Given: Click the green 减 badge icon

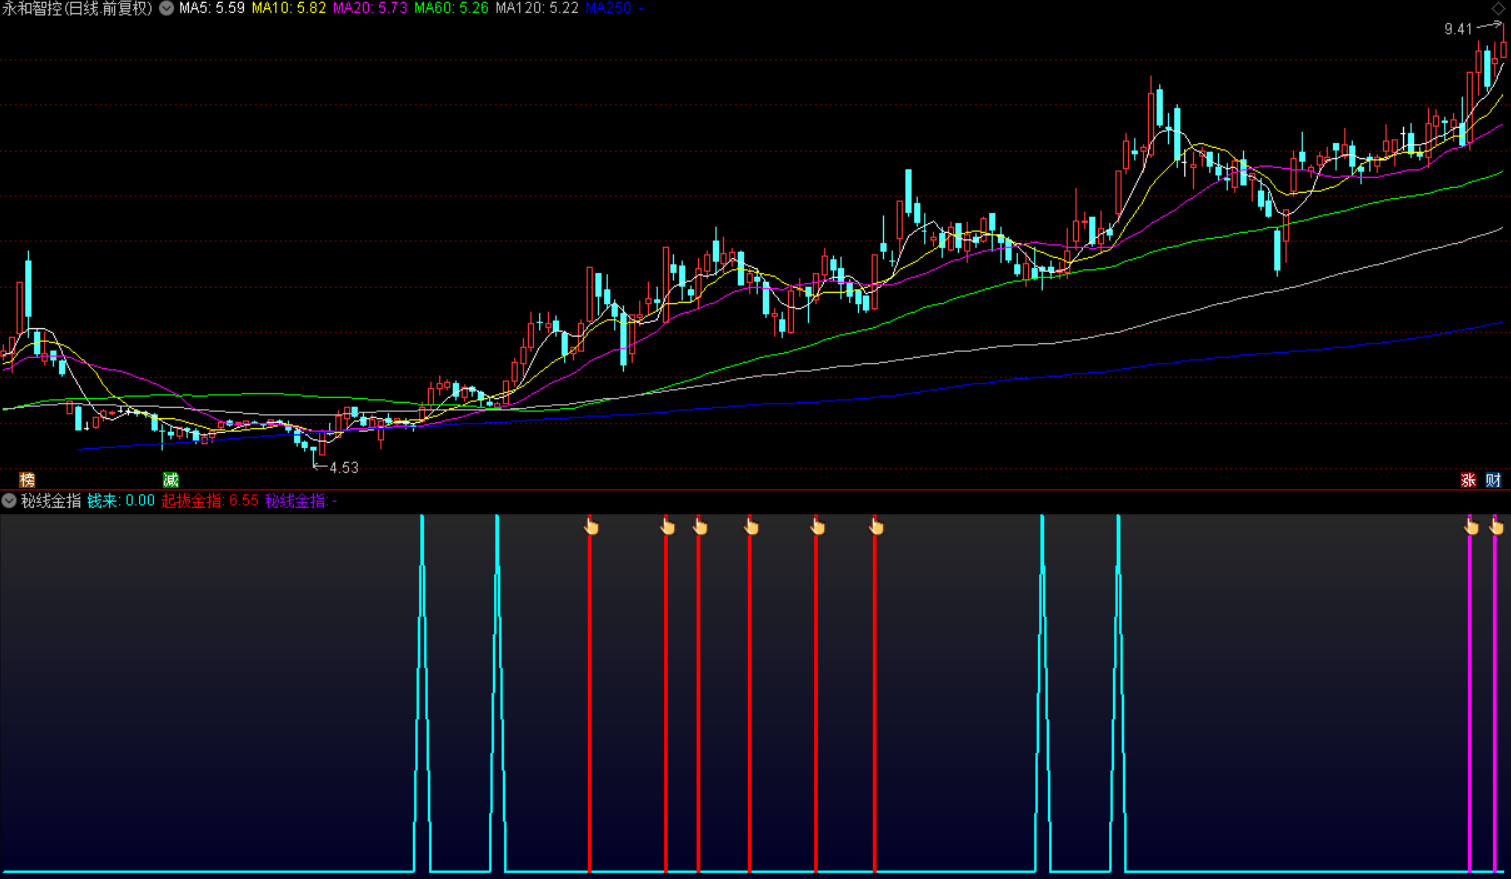Looking at the screenshot, I should click(x=171, y=480).
